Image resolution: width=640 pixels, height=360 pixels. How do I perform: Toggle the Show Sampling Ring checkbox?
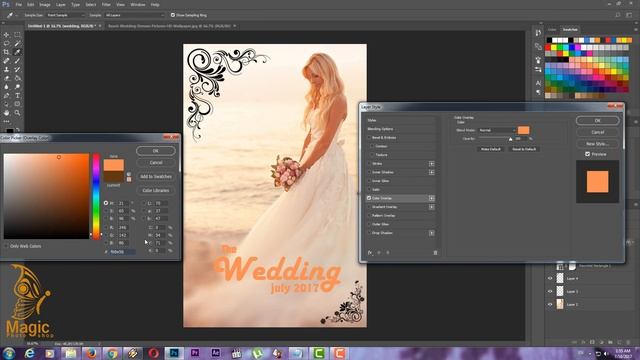click(x=173, y=15)
